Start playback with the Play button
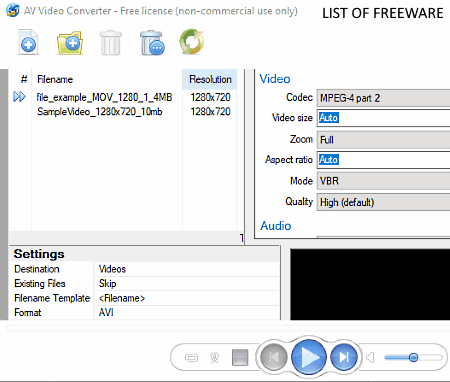This screenshot has height=382, width=450. [x=309, y=357]
